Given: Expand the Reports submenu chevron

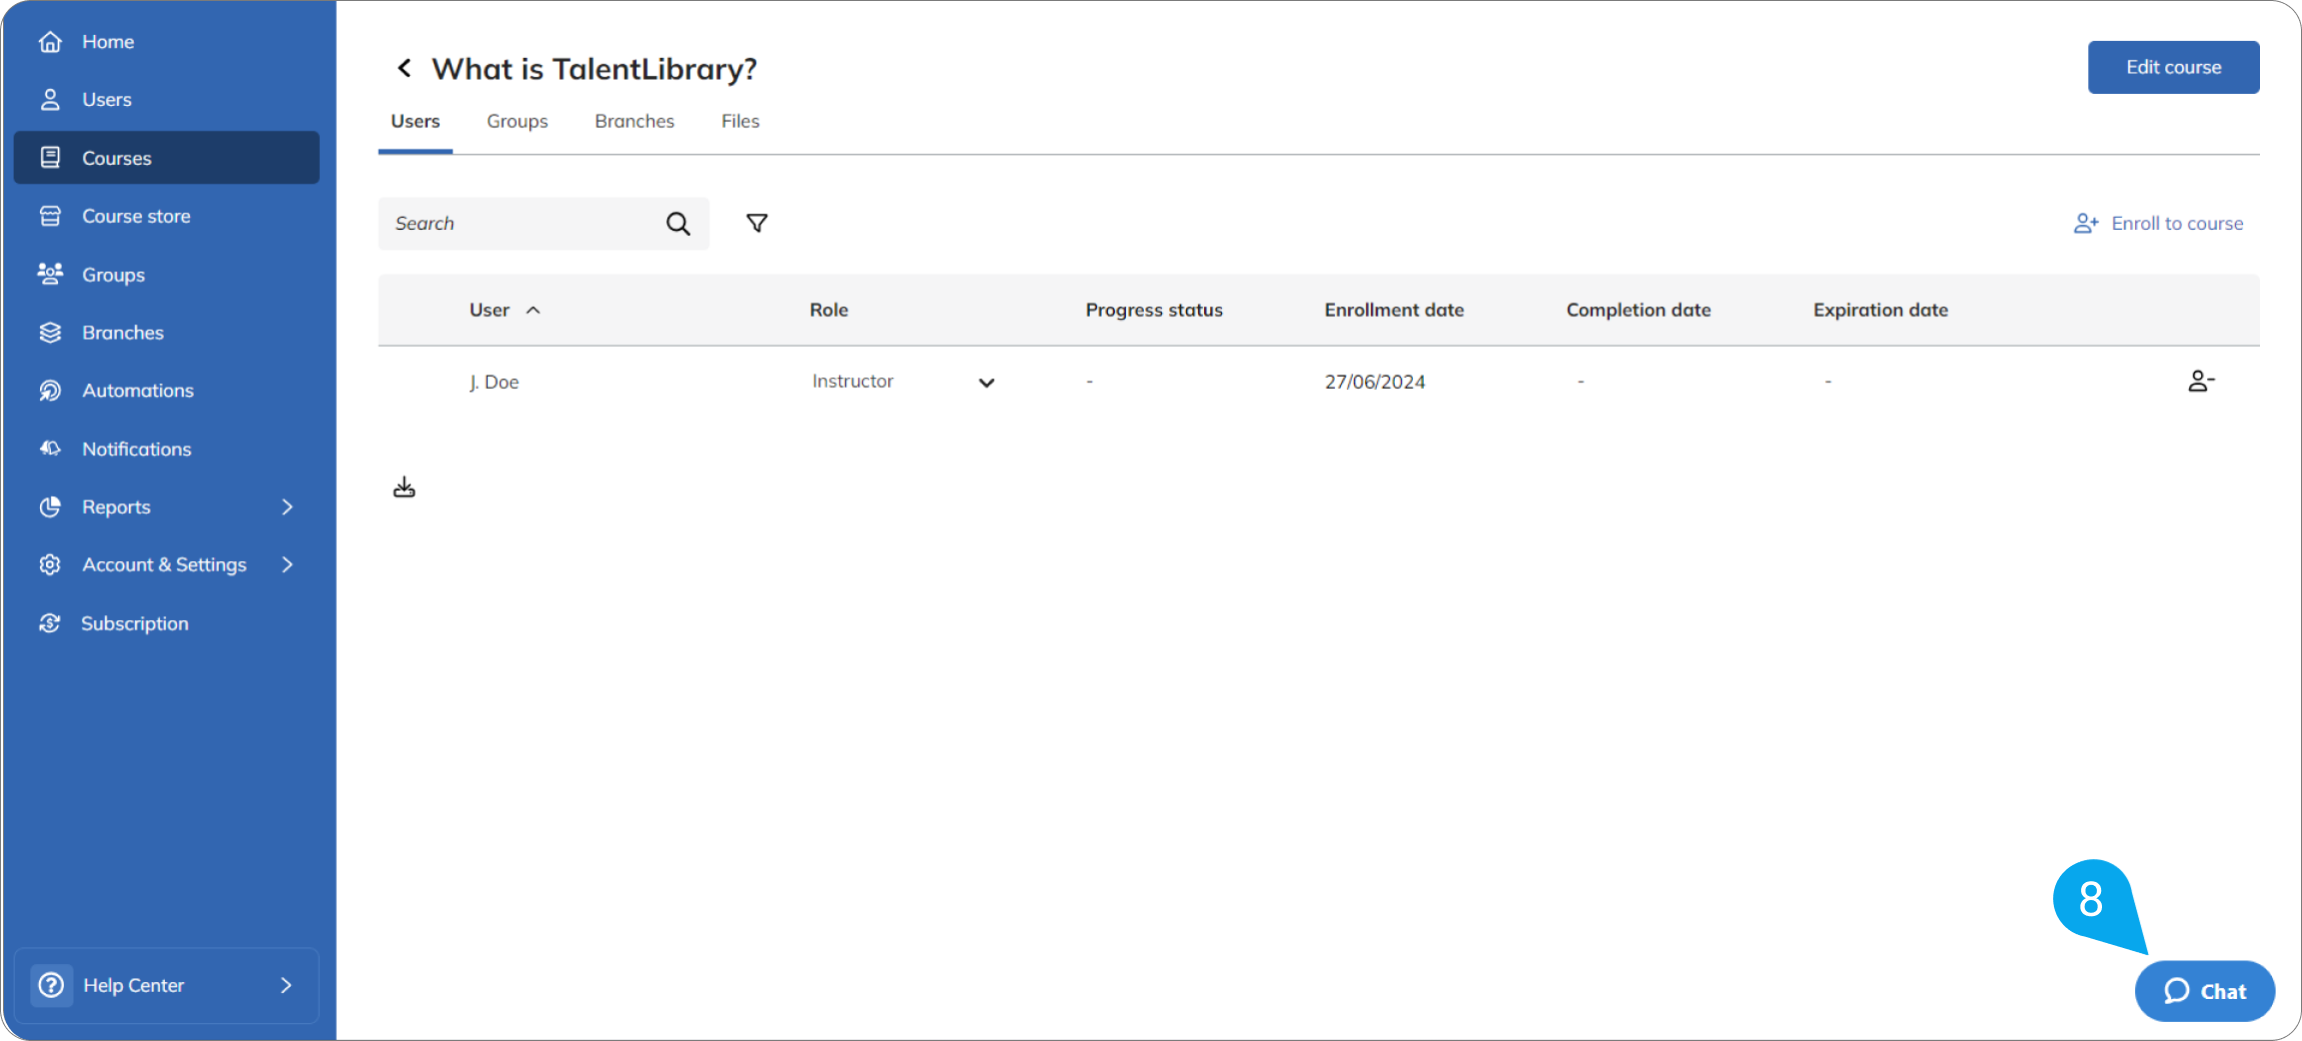Looking at the screenshot, I should coord(288,507).
